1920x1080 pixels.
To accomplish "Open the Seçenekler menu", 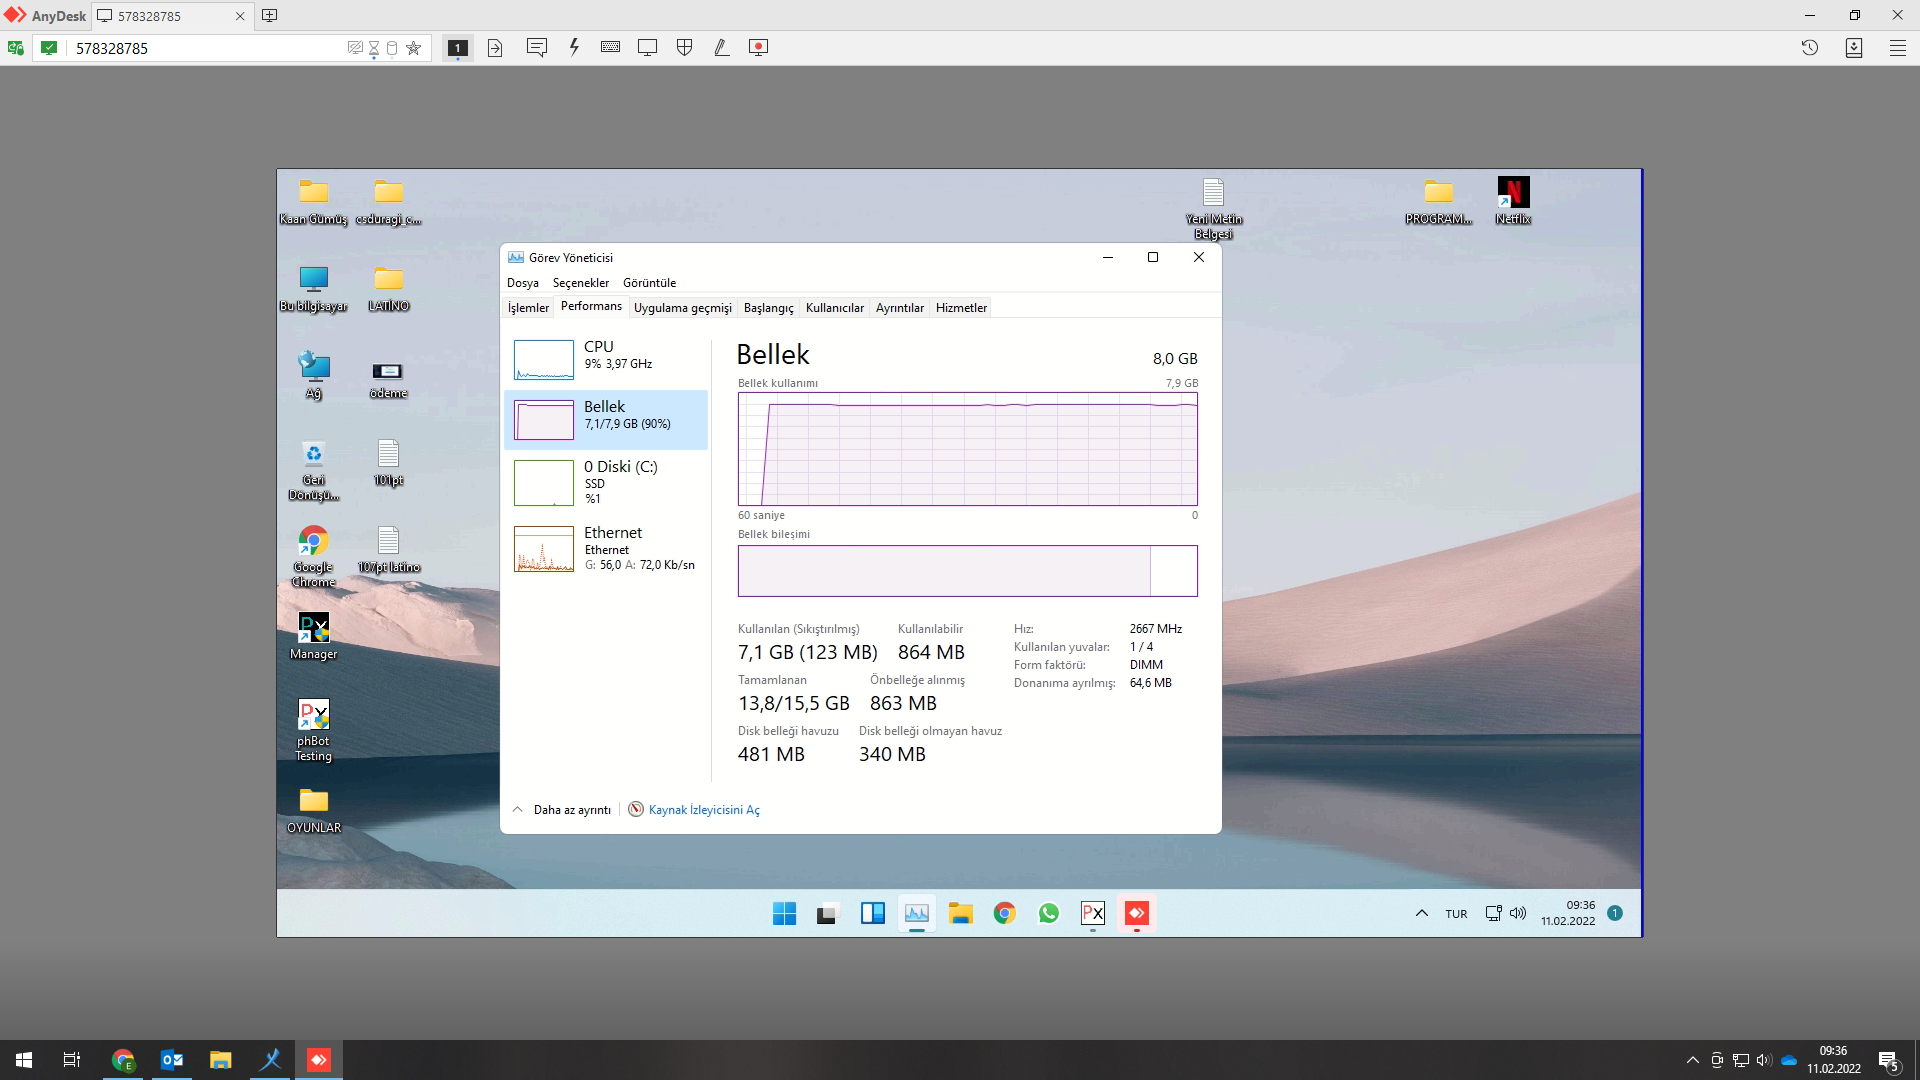I will coord(581,283).
